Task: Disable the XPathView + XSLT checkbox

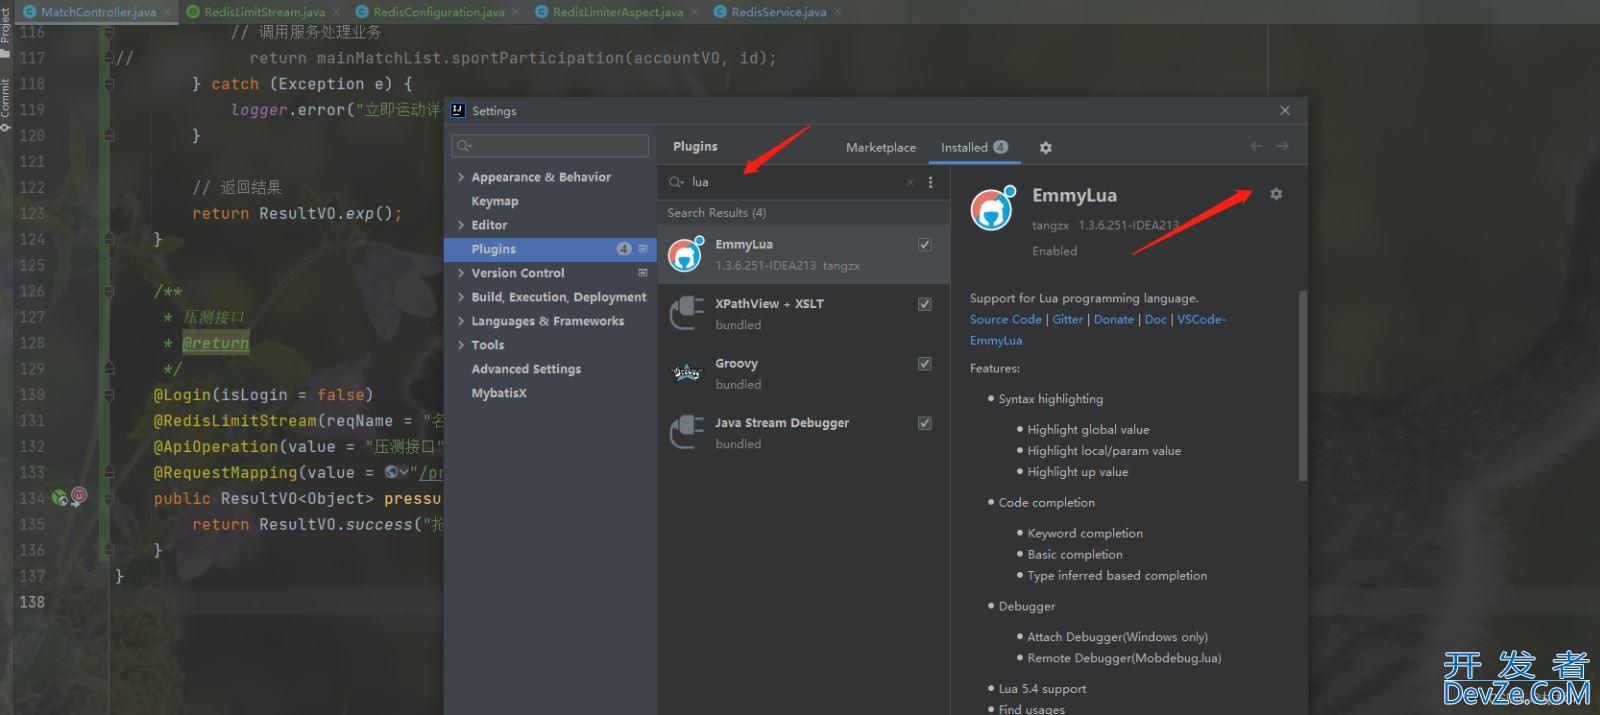Action: [925, 304]
